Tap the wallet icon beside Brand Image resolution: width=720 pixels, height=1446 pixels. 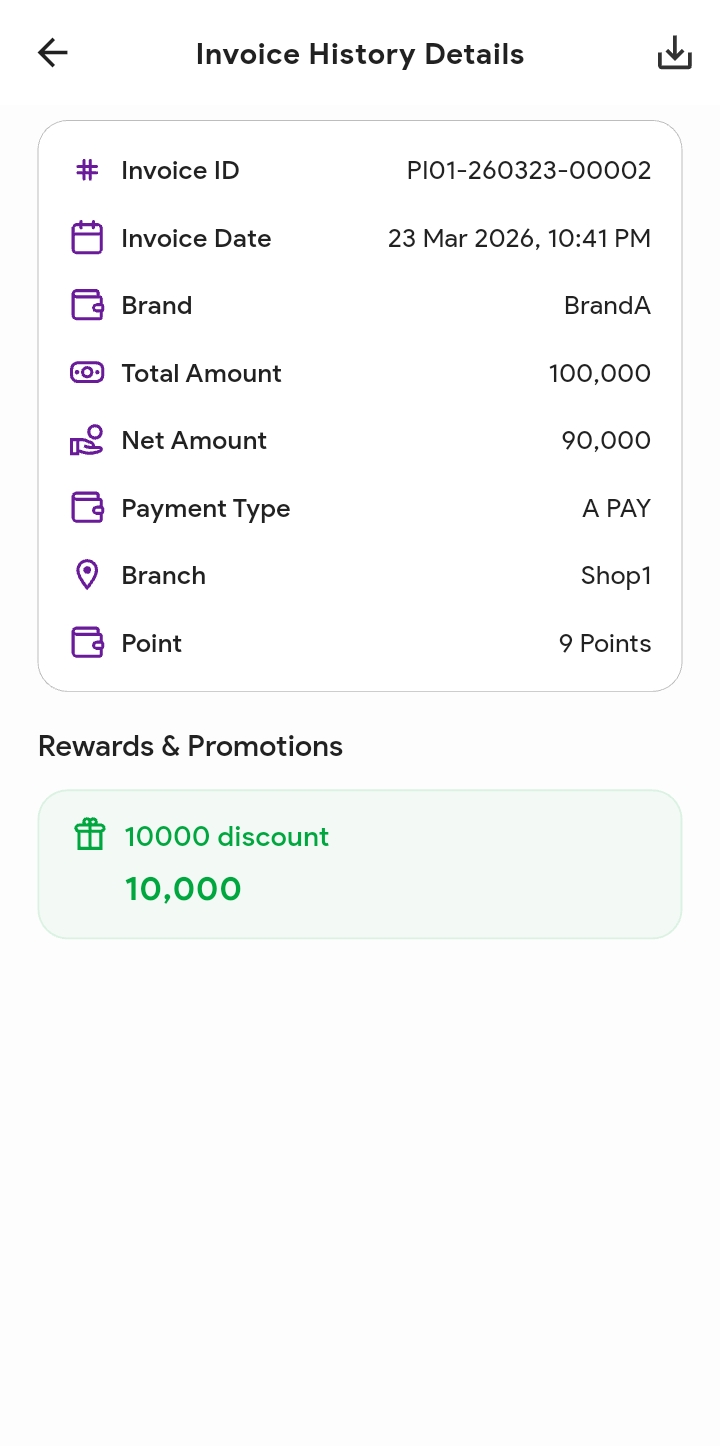(x=88, y=305)
